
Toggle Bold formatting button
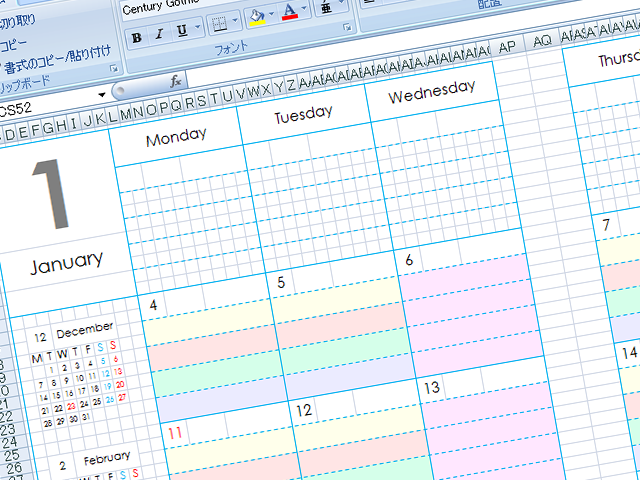[137, 38]
